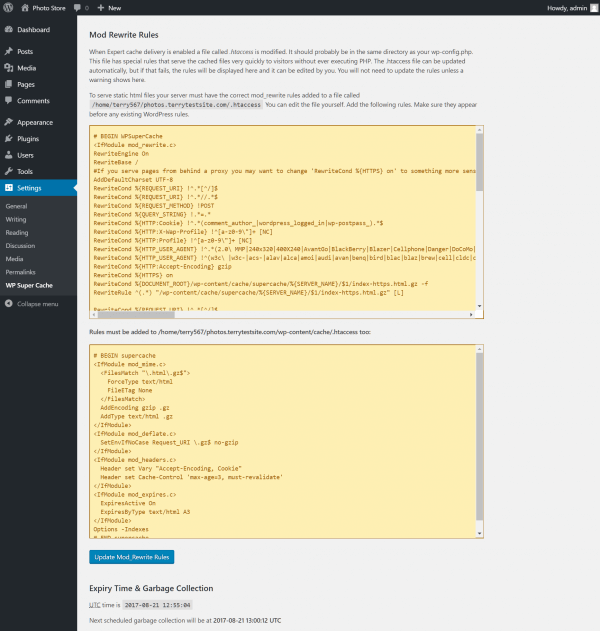Click 'AddDefaultCharset UTF-8' line
This screenshot has width=600, height=631.
pos(133,179)
